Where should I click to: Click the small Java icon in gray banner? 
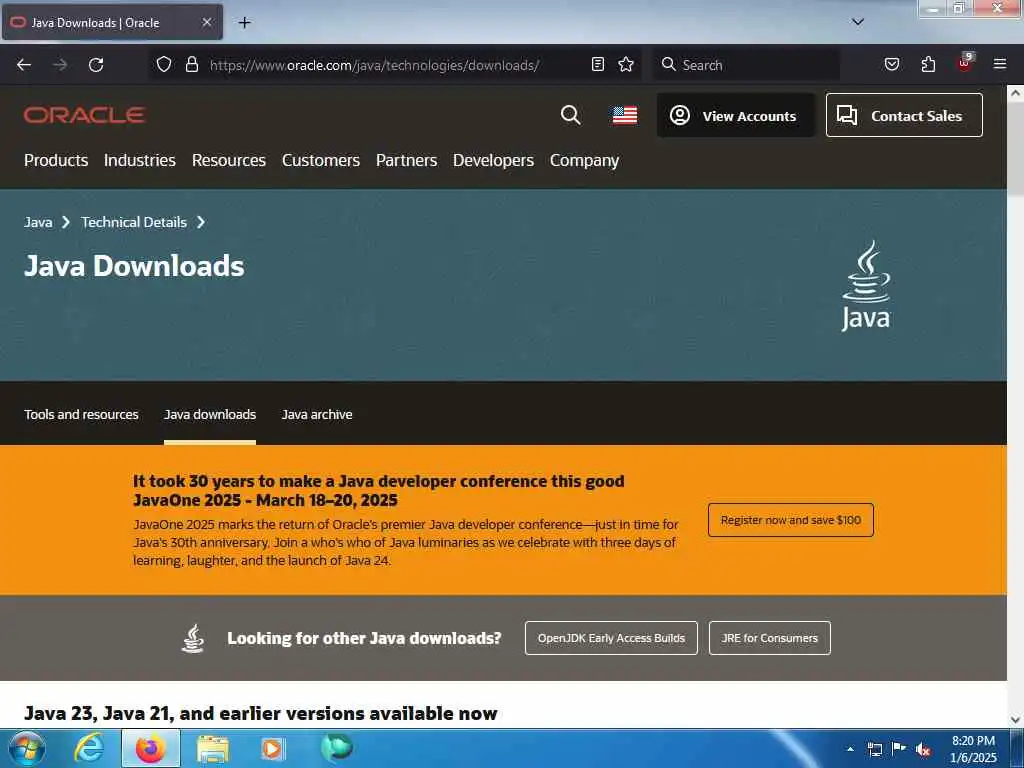point(193,638)
